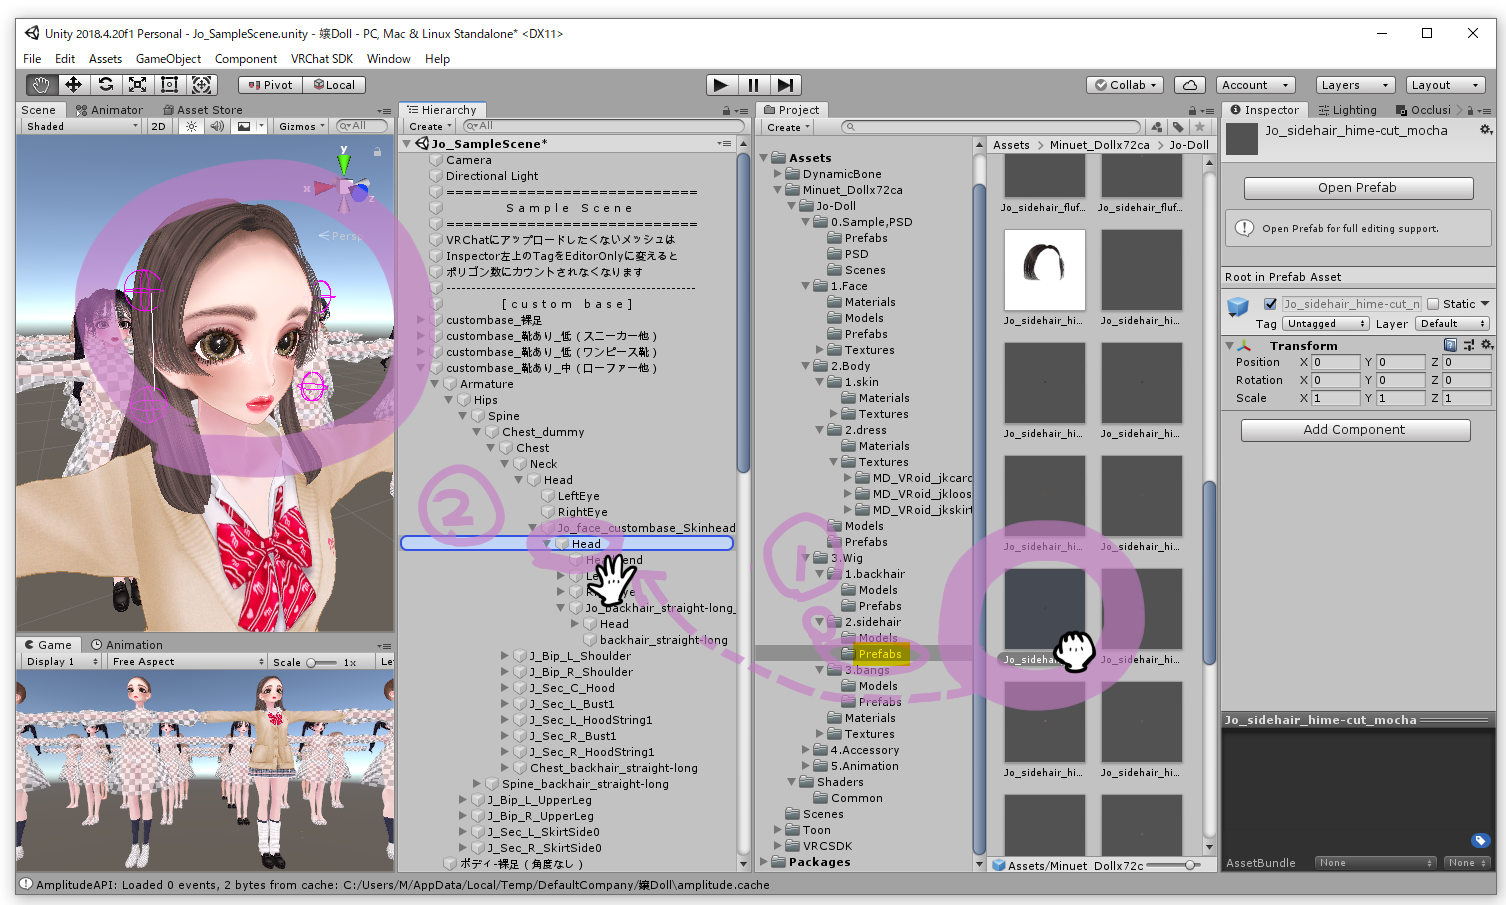Open the Collab dropdown
The width and height of the screenshot is (1506, 905).
click(x=1125, y=85)
